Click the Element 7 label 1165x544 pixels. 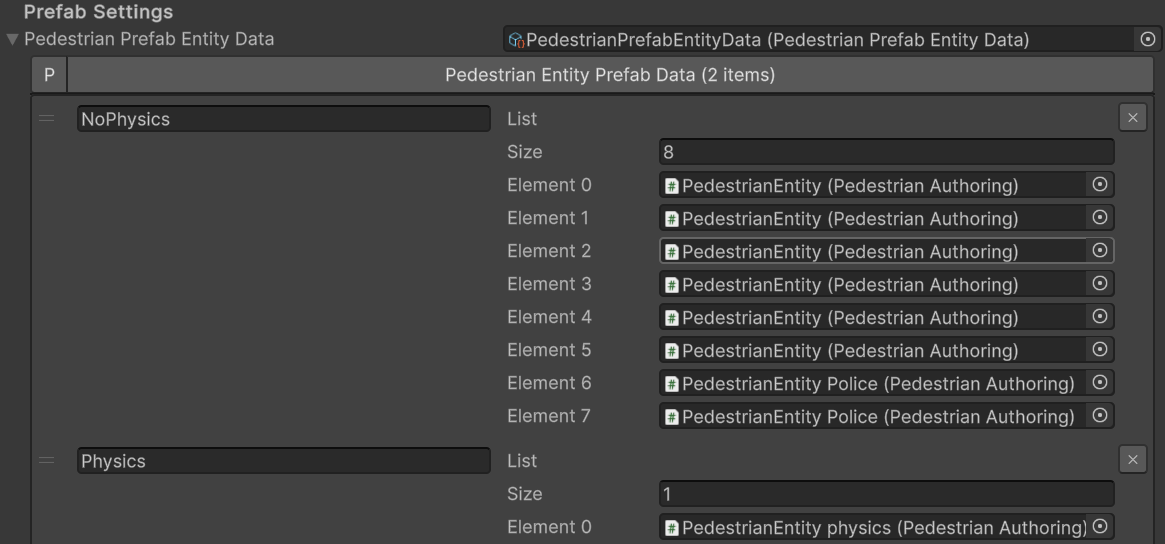pyautogui.click(x=548, y=415)
